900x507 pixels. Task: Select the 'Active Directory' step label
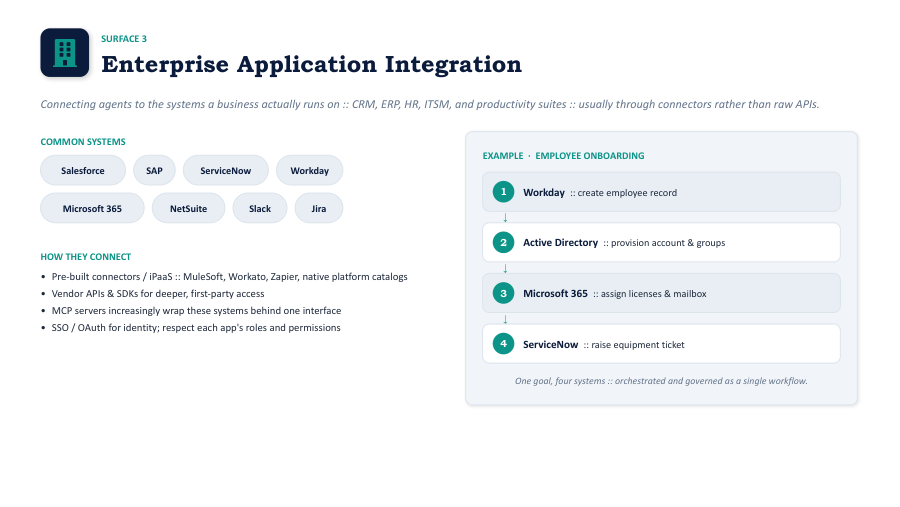click(560, 242)
